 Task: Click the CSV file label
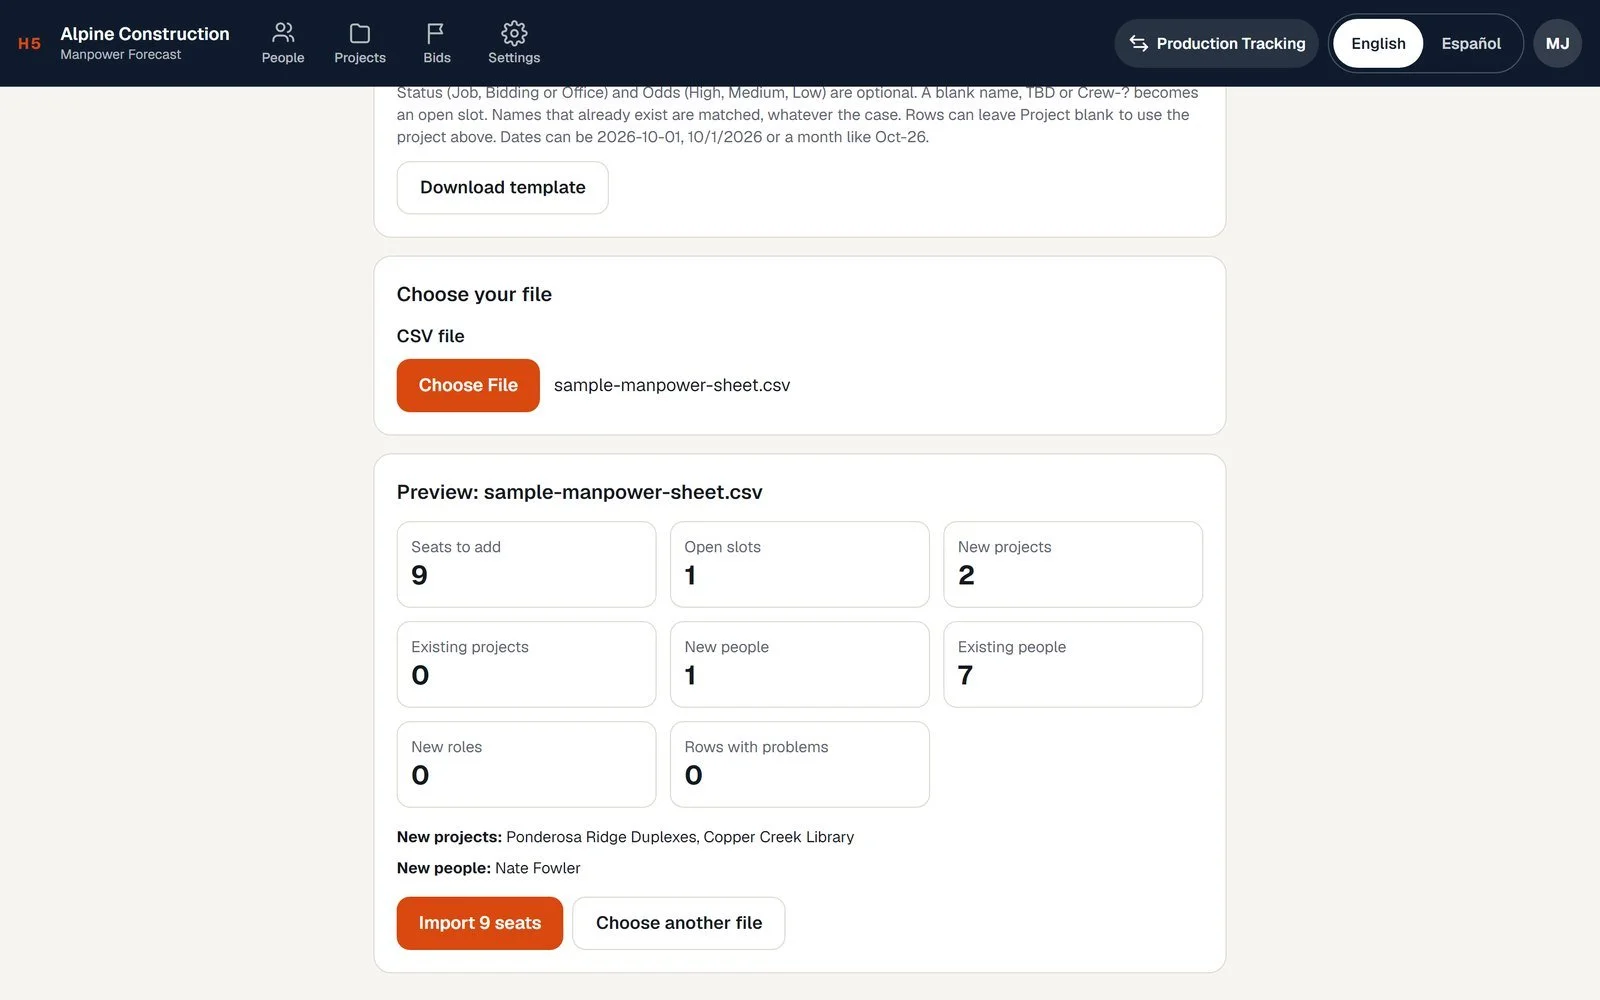click(x=431, y=336)
